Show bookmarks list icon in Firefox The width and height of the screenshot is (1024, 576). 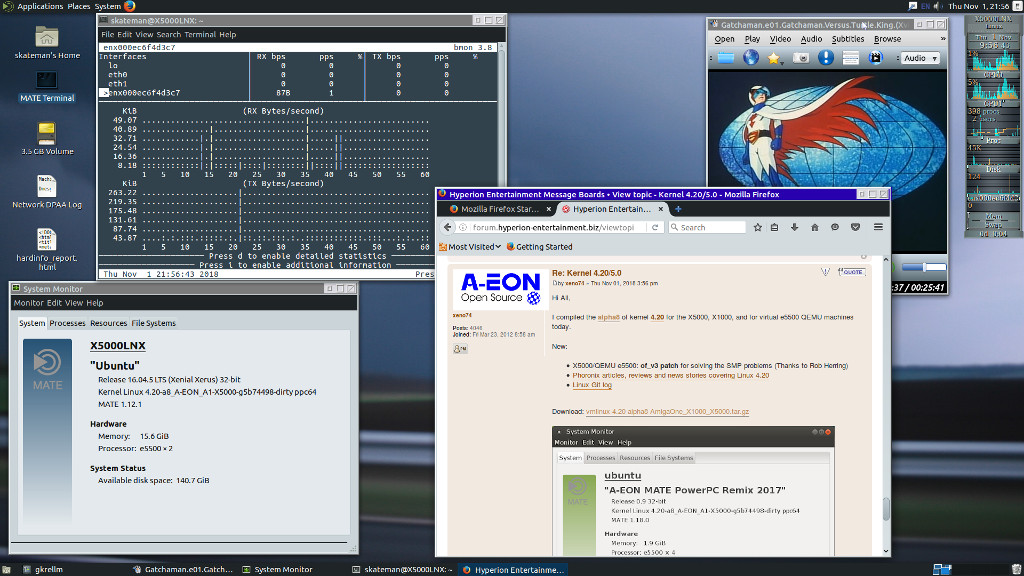[775, 227]
